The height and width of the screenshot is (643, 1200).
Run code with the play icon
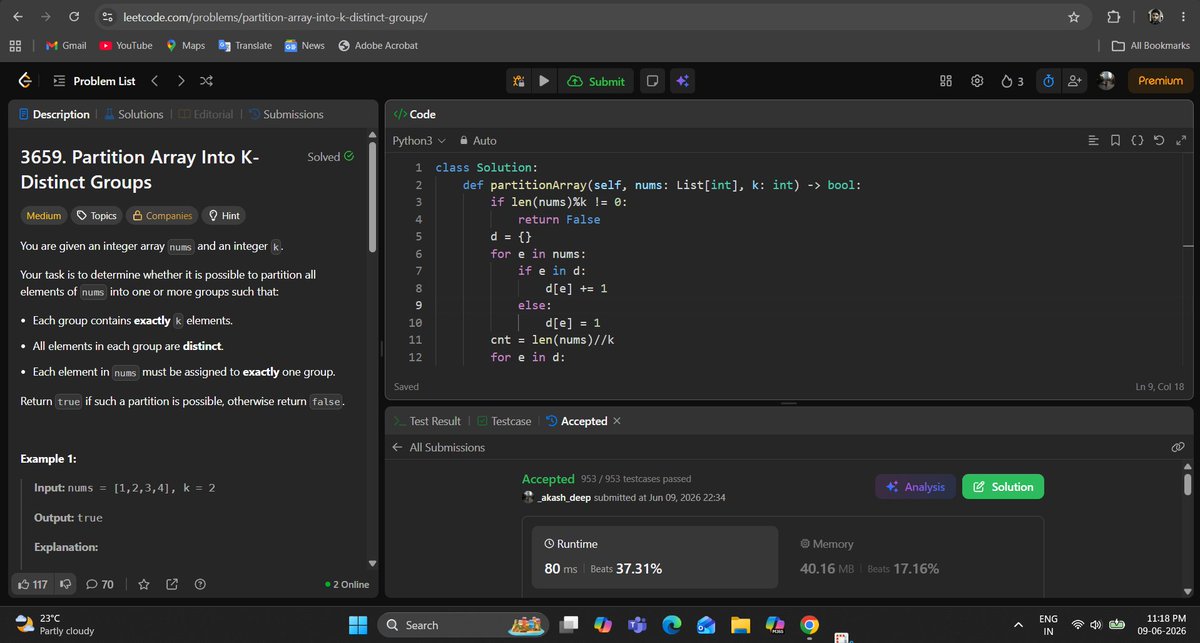click(x=543, y=81)
